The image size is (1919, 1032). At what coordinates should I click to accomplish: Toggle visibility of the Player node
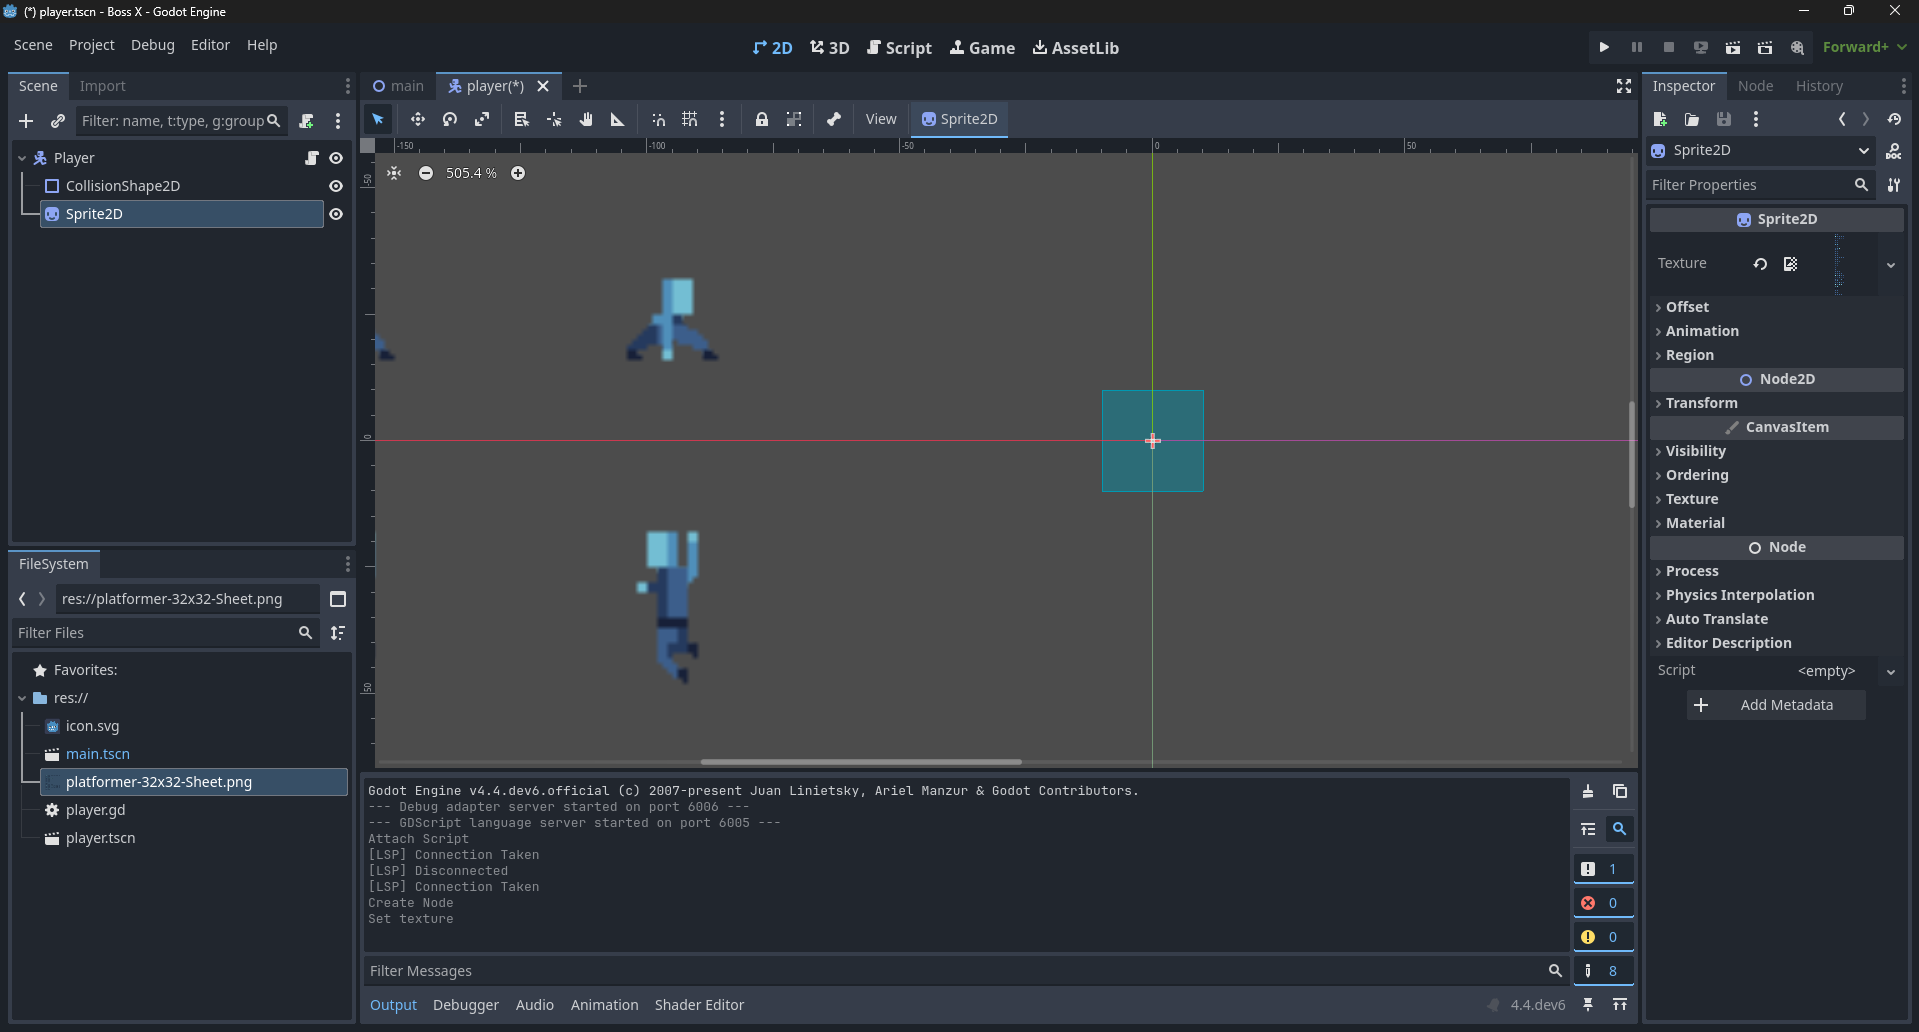336,158
